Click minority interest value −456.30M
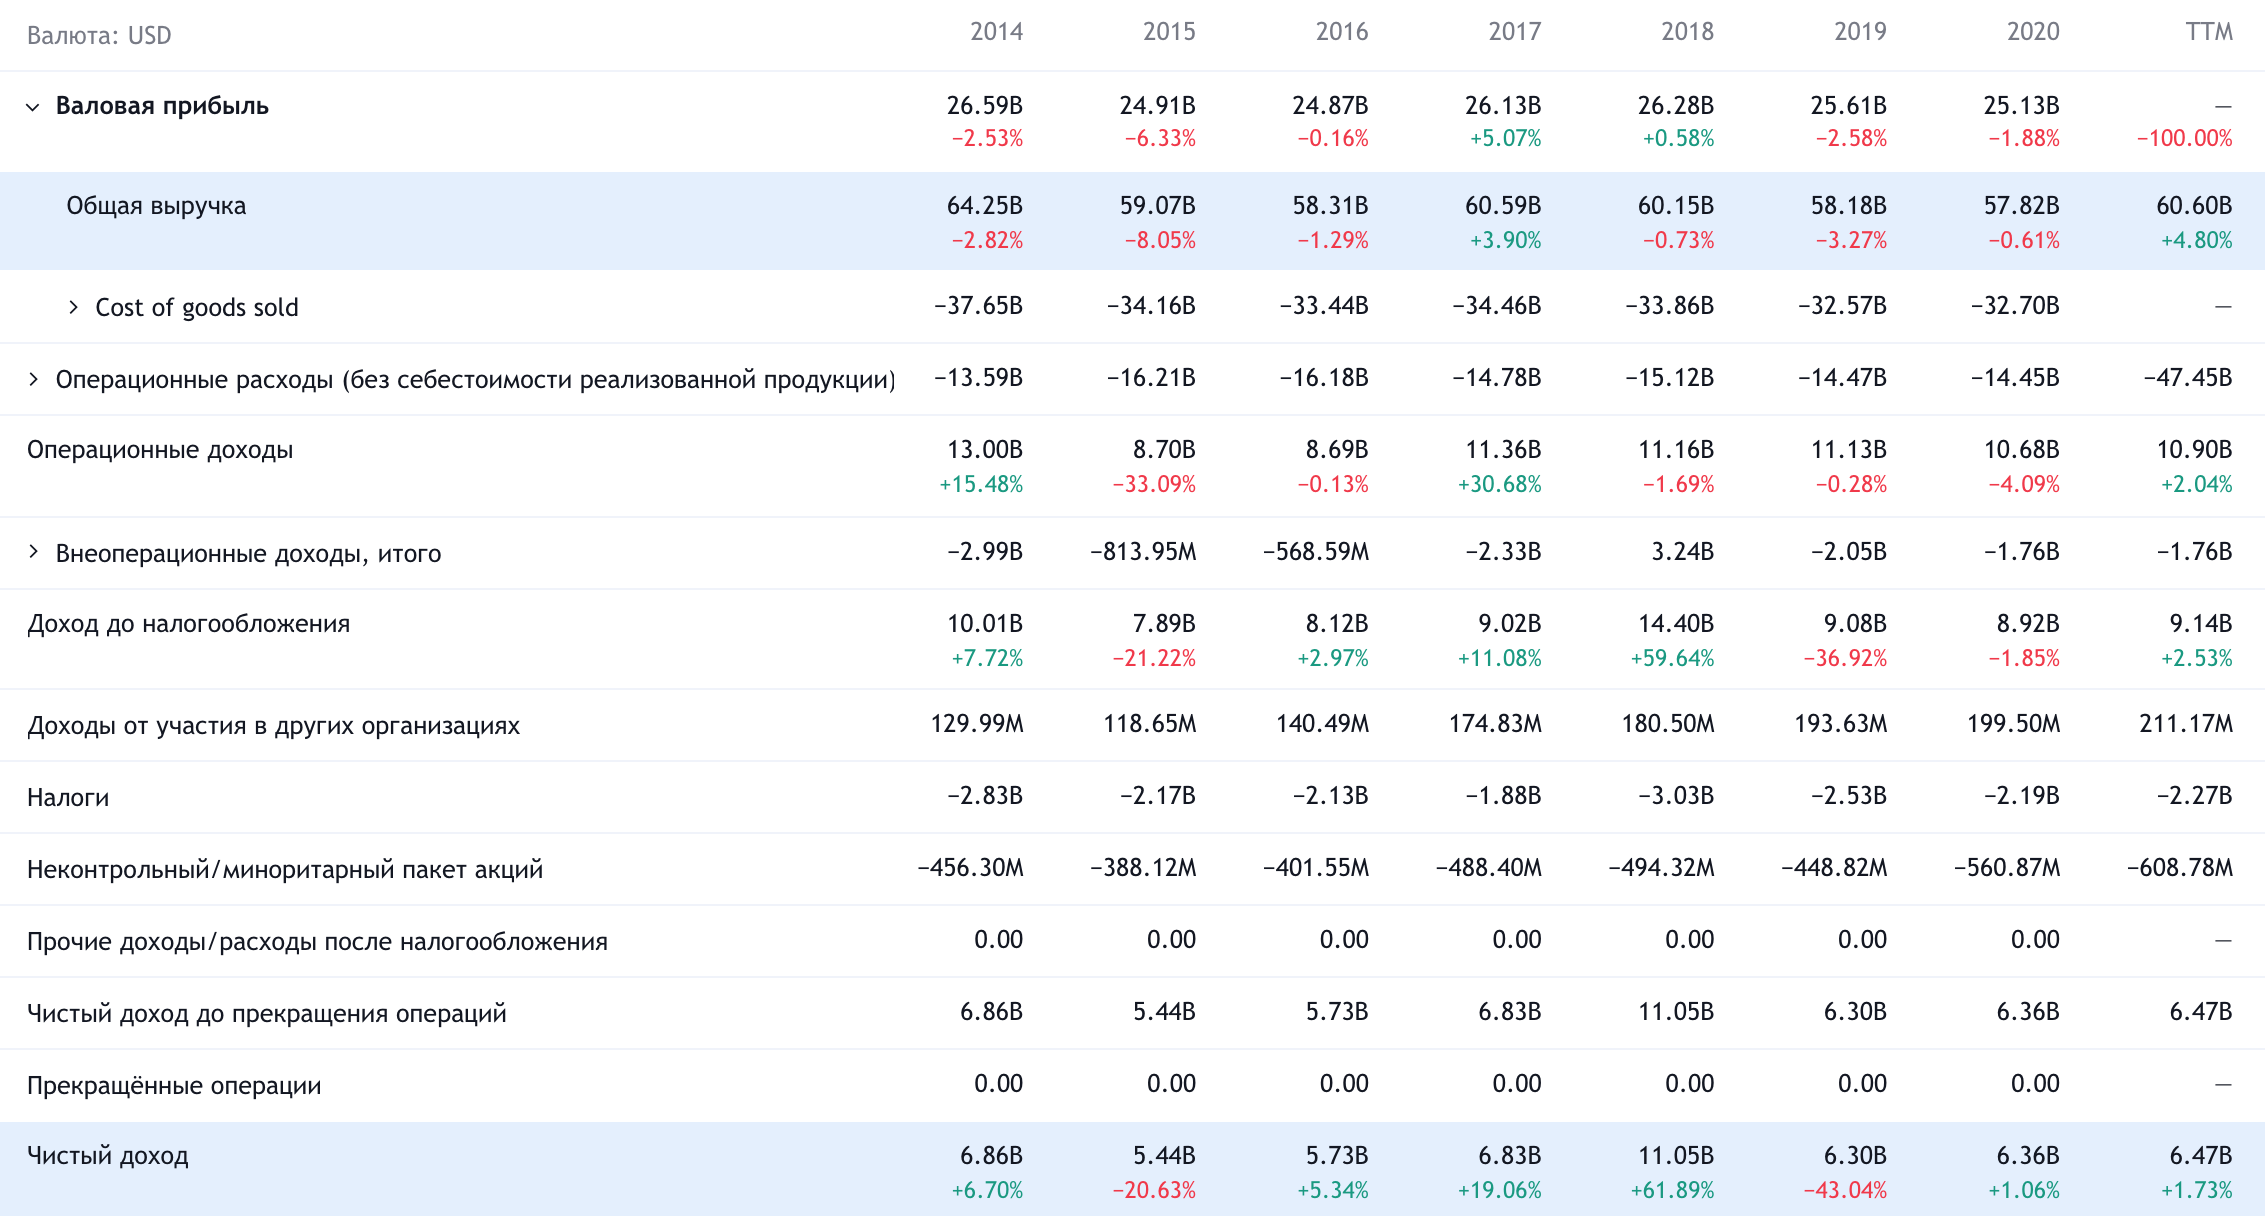Viewport: 2265px width, 1216px height. tap(971, 868)
